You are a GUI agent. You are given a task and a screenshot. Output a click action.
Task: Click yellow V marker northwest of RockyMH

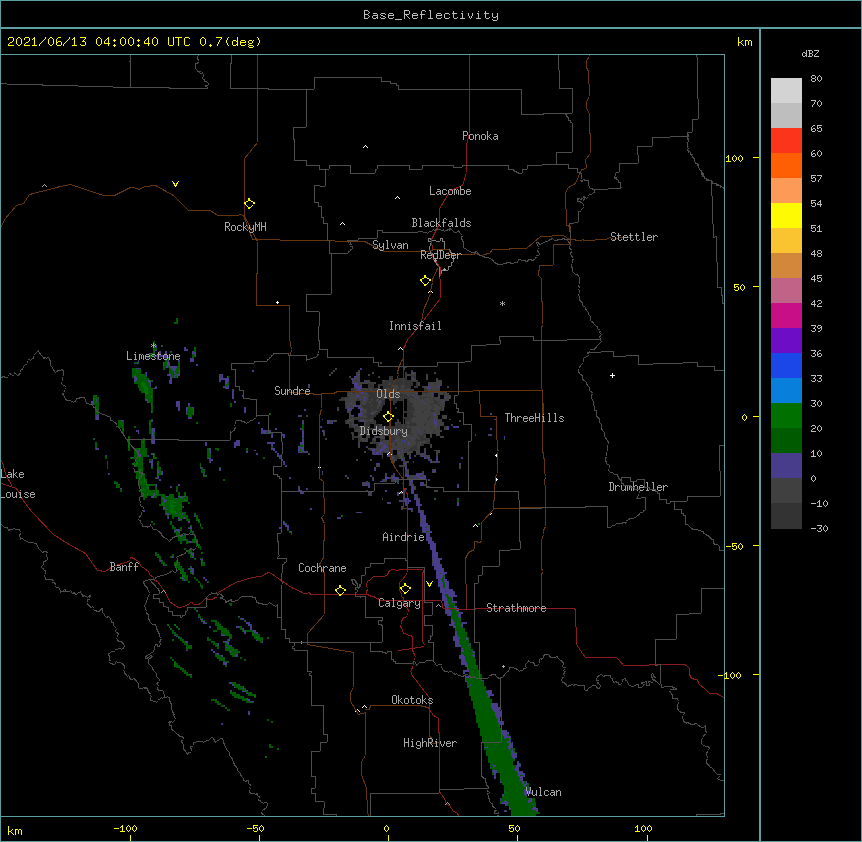pos(175,184)
